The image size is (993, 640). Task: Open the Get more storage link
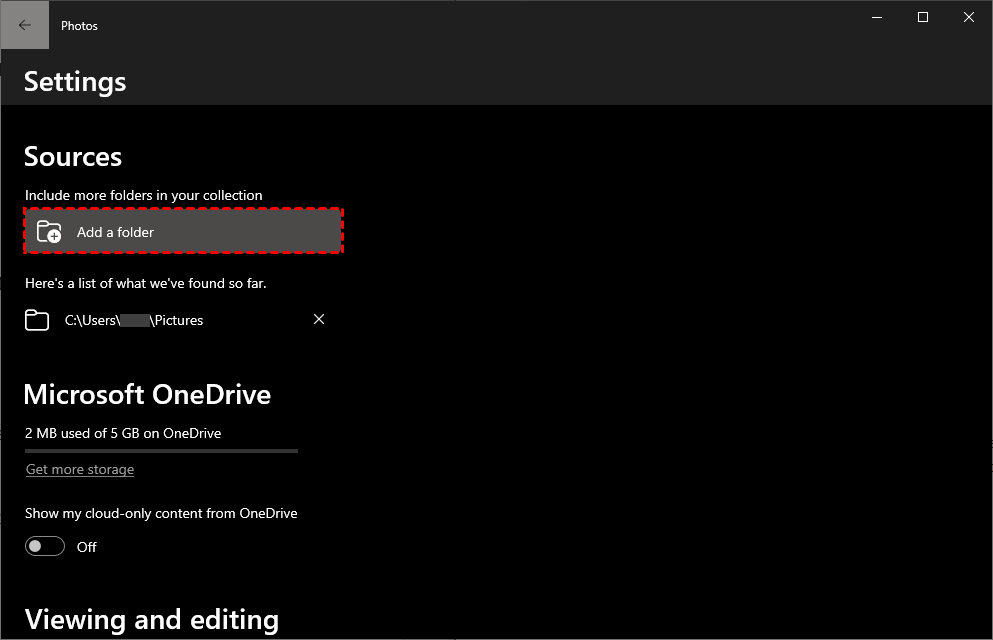coord(79,469)
